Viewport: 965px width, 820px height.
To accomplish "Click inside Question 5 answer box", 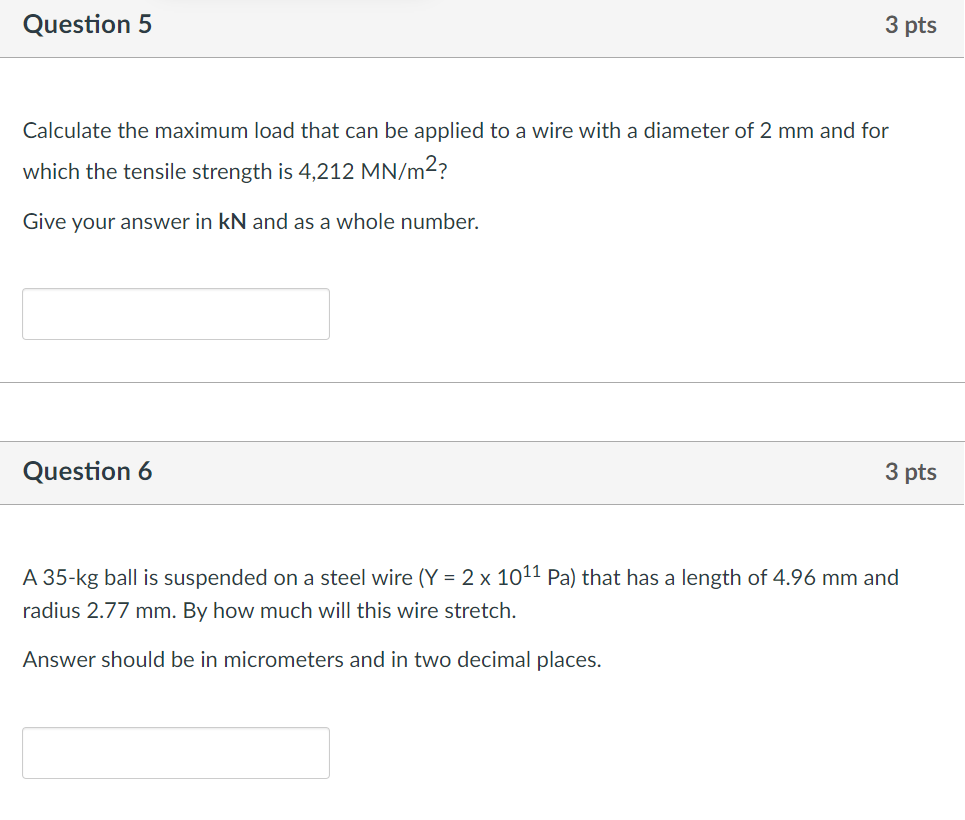I will tap(175, 313).
